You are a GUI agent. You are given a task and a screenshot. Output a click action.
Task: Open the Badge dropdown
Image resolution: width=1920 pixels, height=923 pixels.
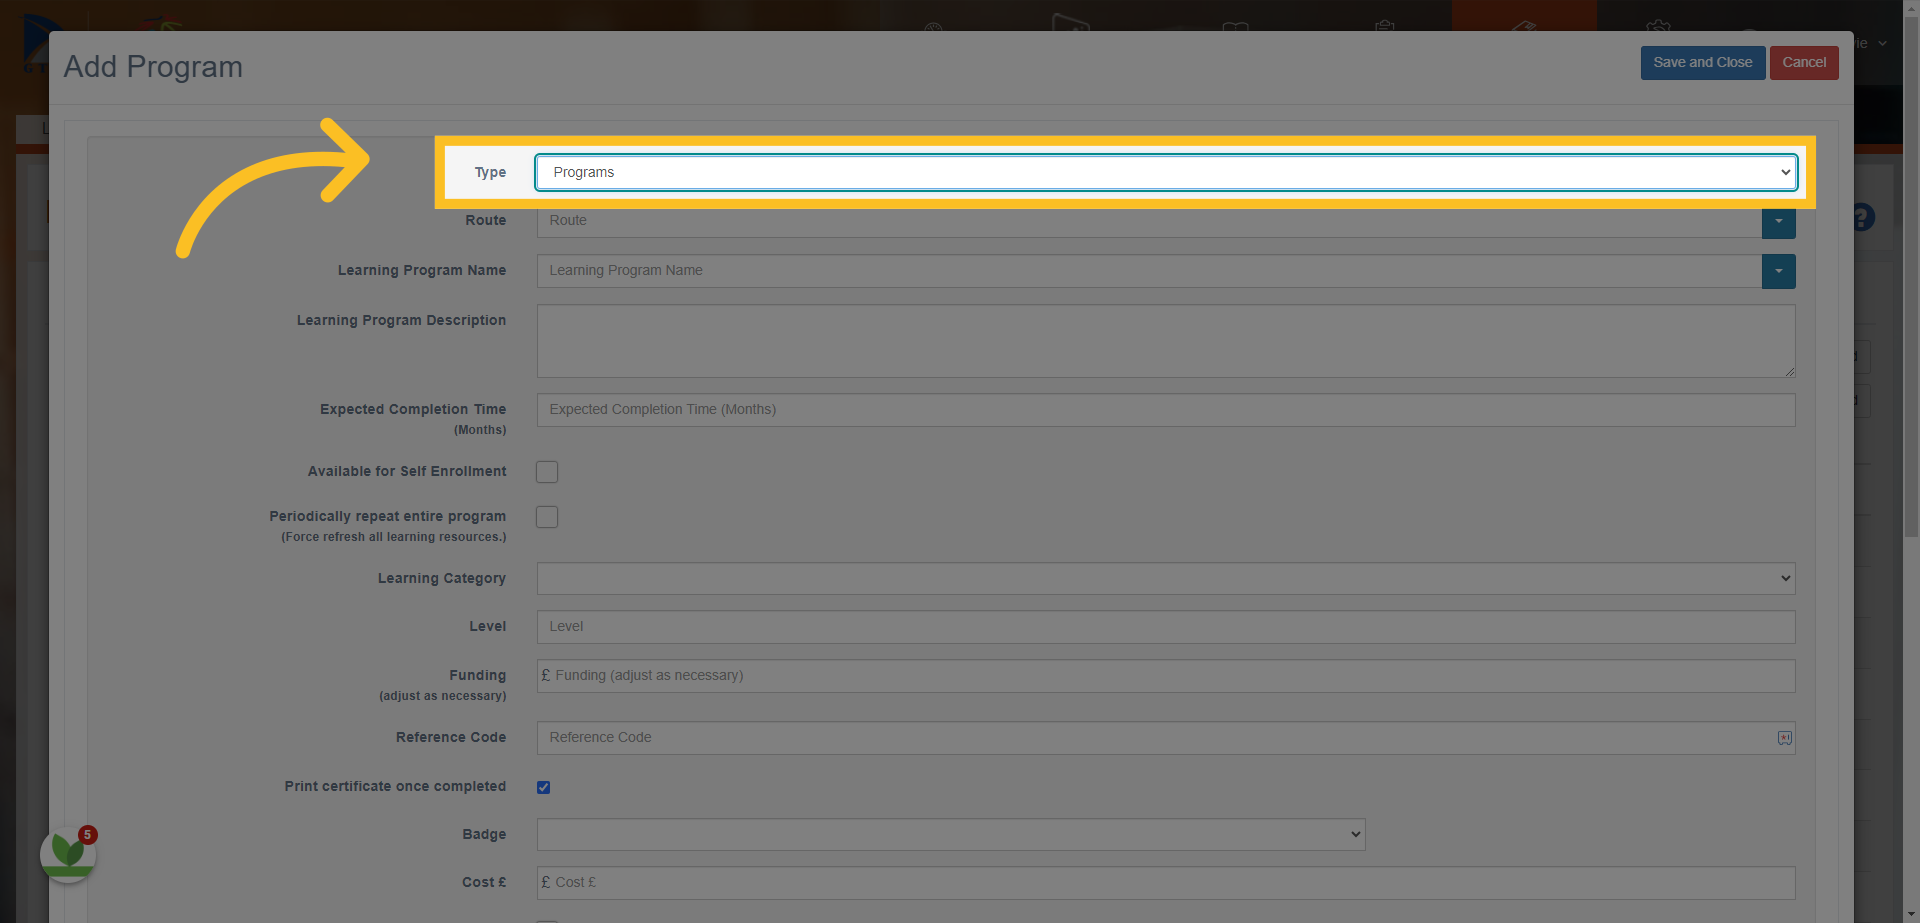pyautogui.click(x=951, y=834)
